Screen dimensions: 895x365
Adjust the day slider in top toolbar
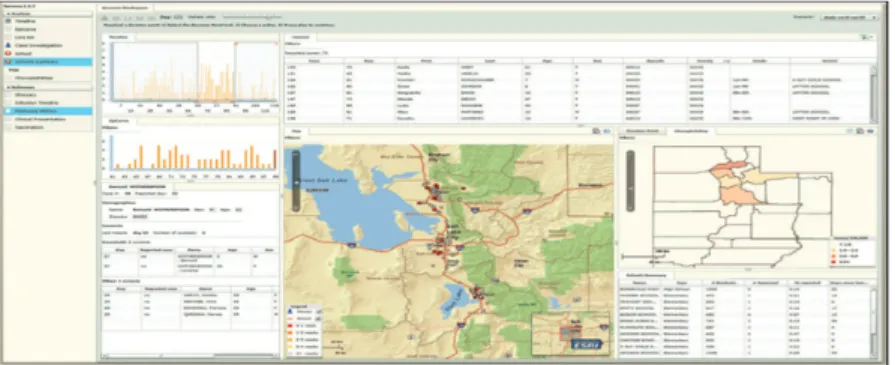(x=251, y=18)
